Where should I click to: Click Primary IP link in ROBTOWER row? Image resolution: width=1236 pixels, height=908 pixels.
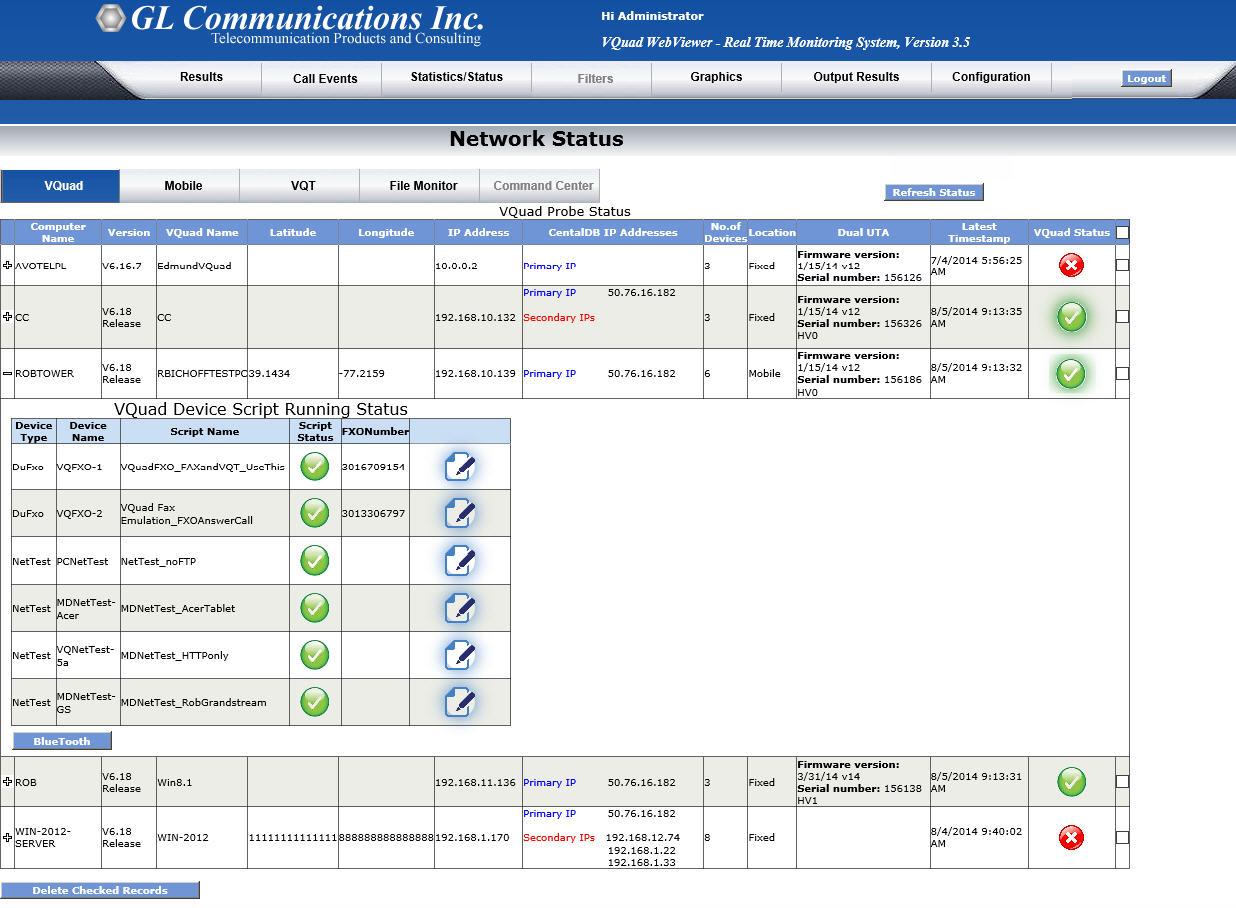[549, 374]
